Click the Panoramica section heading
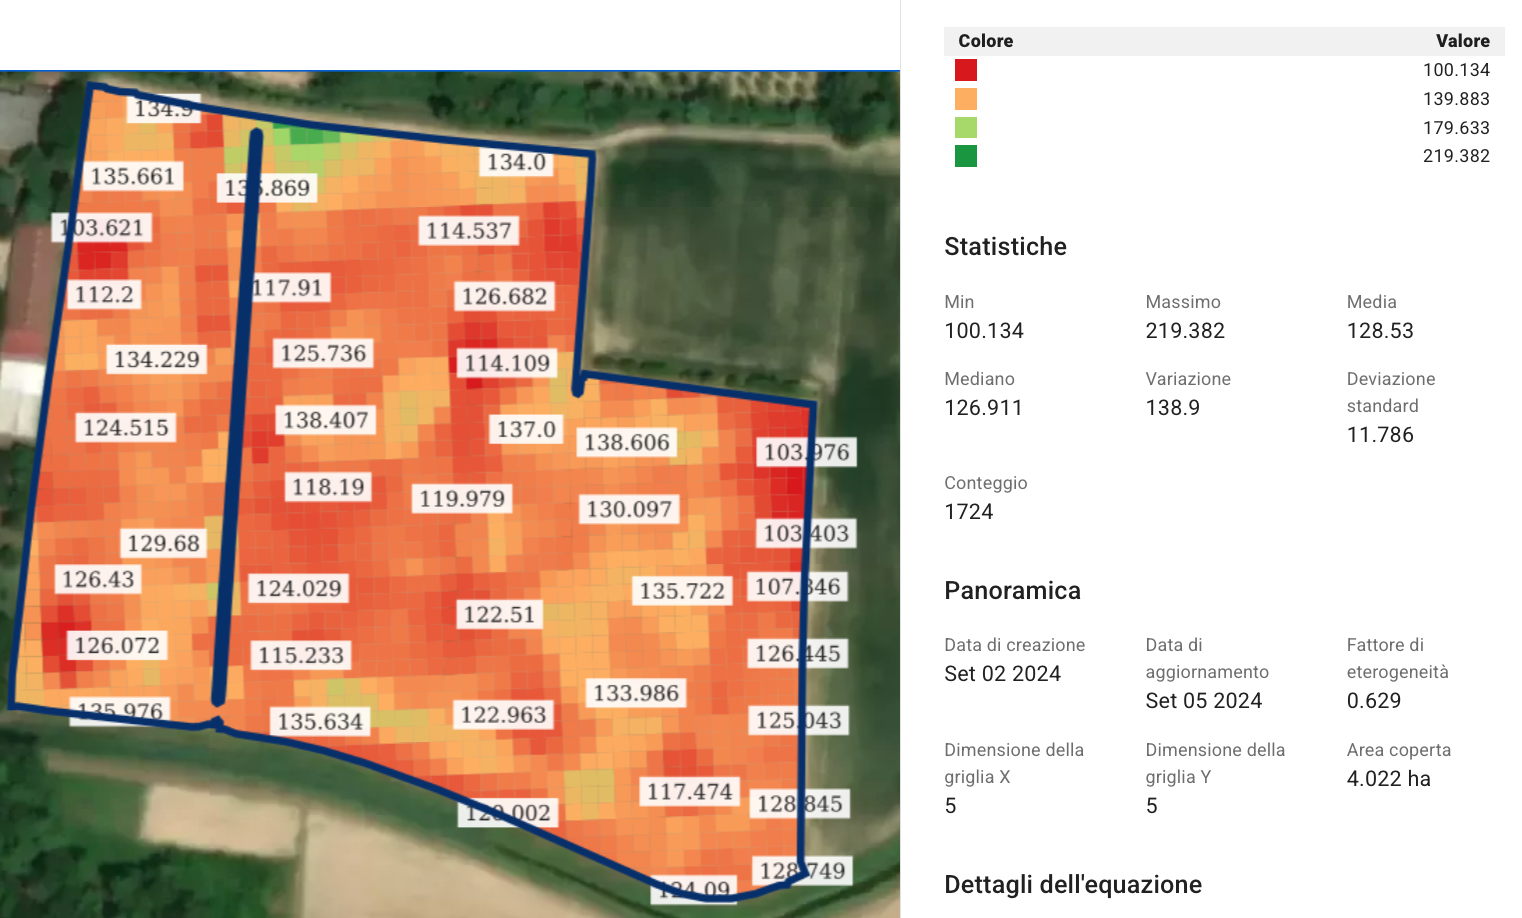 click(x=1012, y=591)
